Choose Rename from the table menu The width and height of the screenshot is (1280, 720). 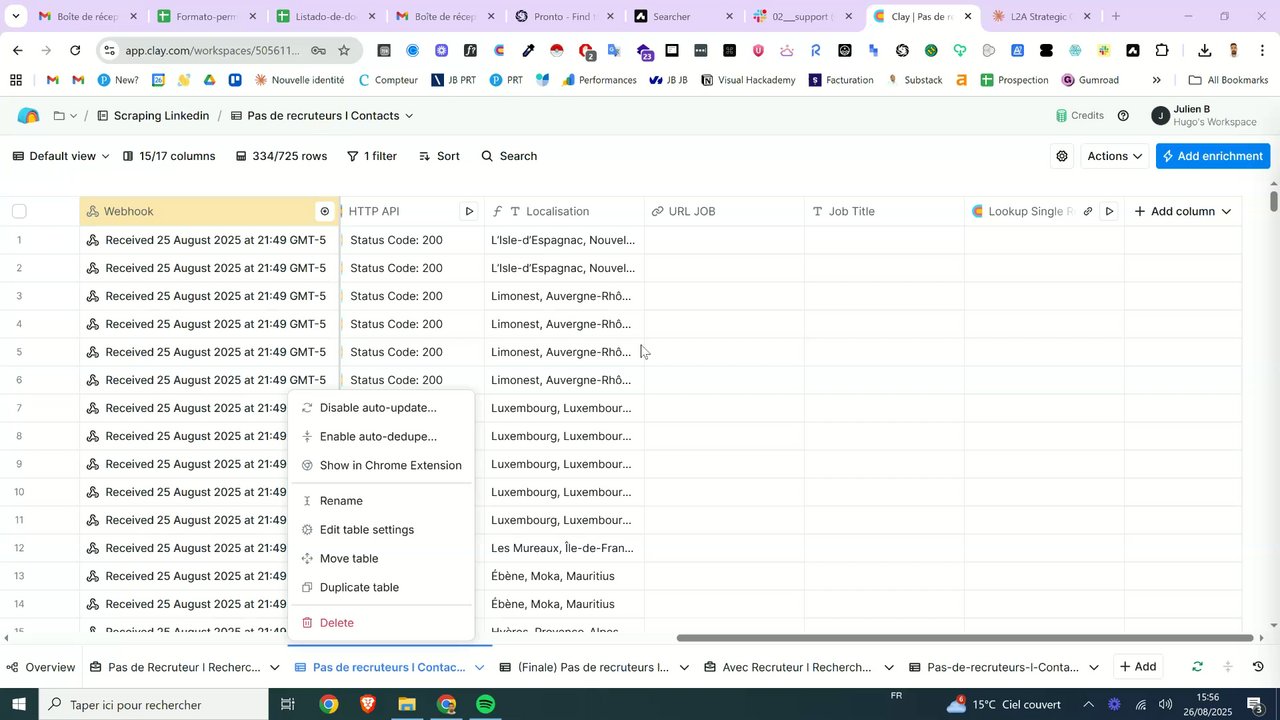[x=381, y=501]
